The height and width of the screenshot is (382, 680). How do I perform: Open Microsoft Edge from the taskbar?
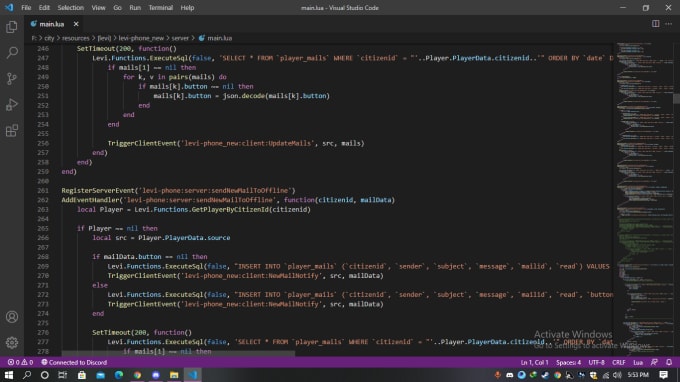pyautogui.click(x=119, y=375)
